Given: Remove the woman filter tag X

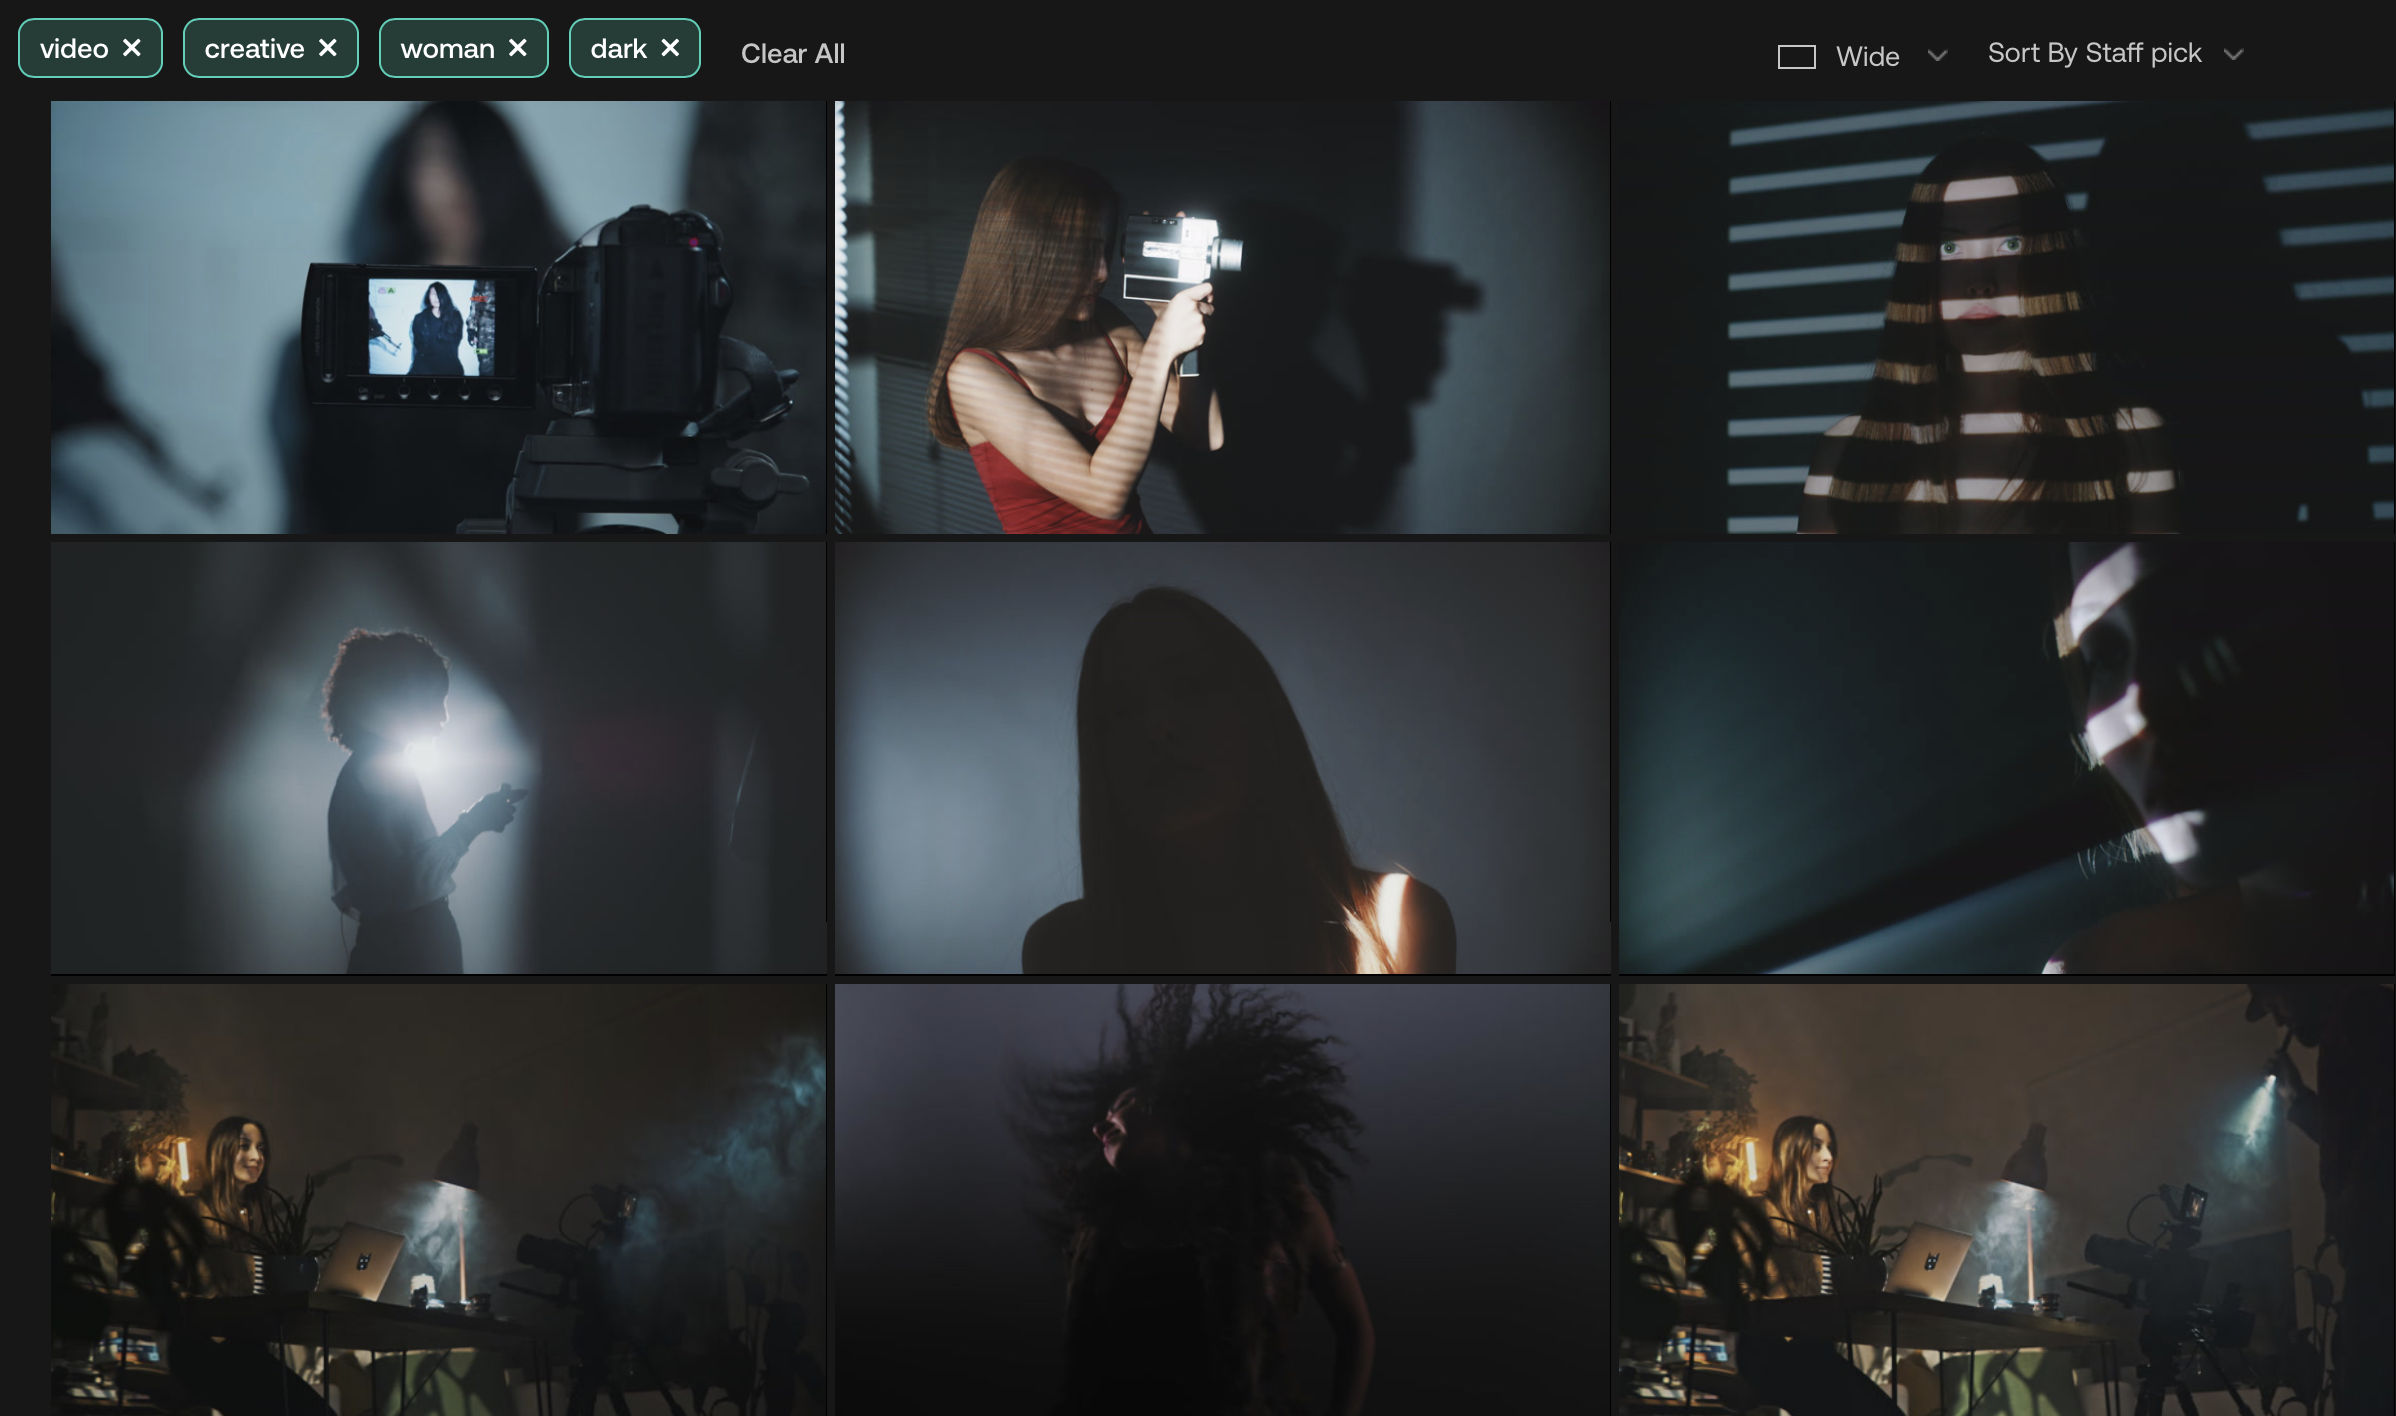Looking at the screenshot, I should coord(517,48).
